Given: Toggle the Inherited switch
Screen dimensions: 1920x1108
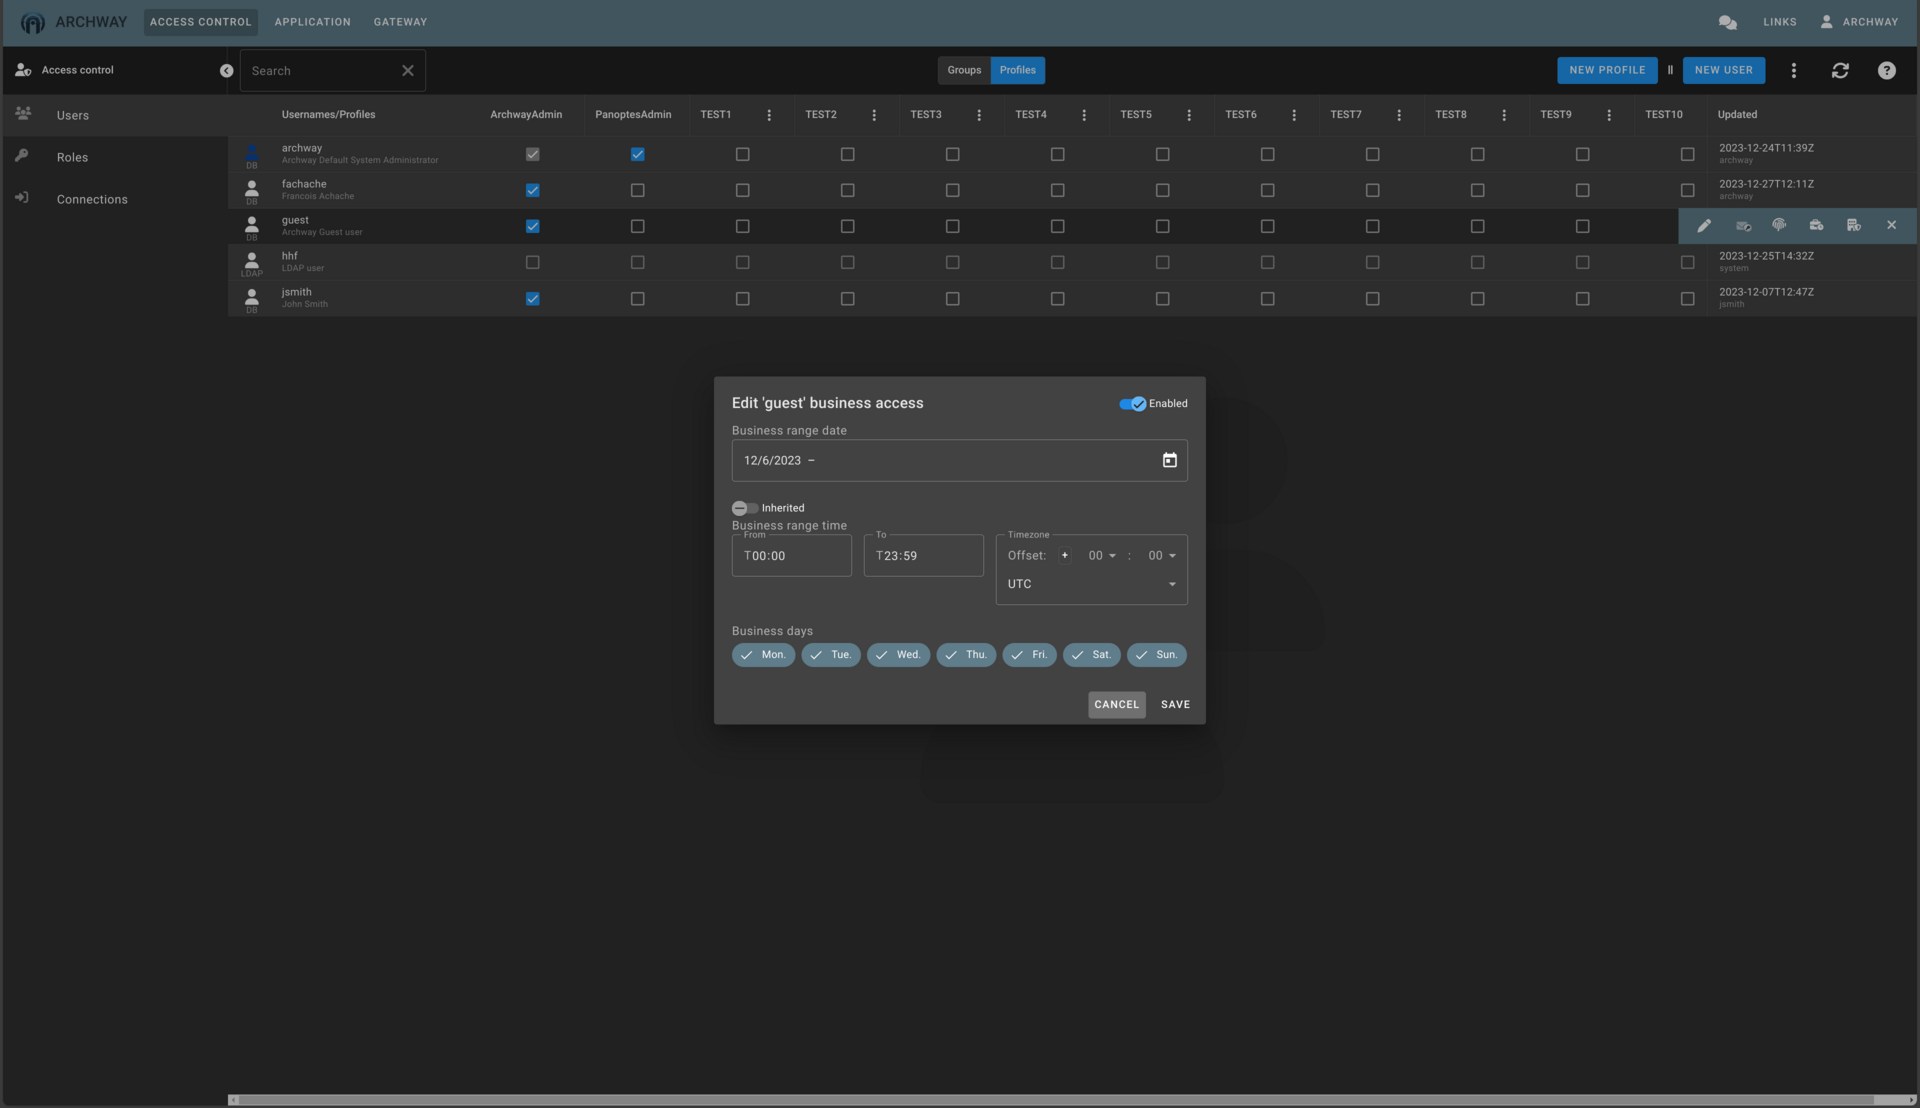Looking at the screenshot, I should 745,508.
